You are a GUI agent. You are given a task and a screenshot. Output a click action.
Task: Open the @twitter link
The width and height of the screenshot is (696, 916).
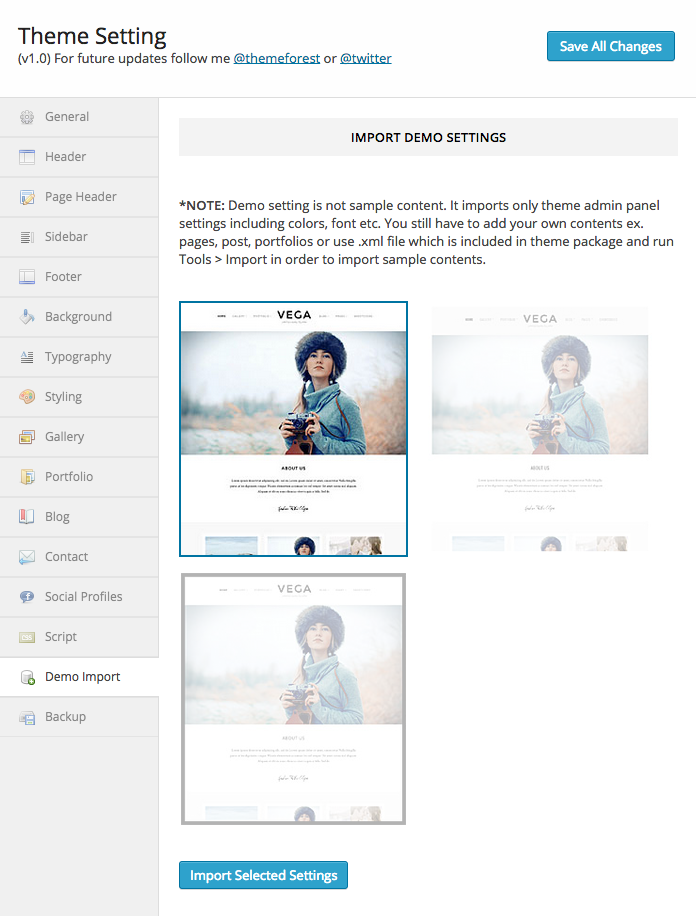pos(365,59)
